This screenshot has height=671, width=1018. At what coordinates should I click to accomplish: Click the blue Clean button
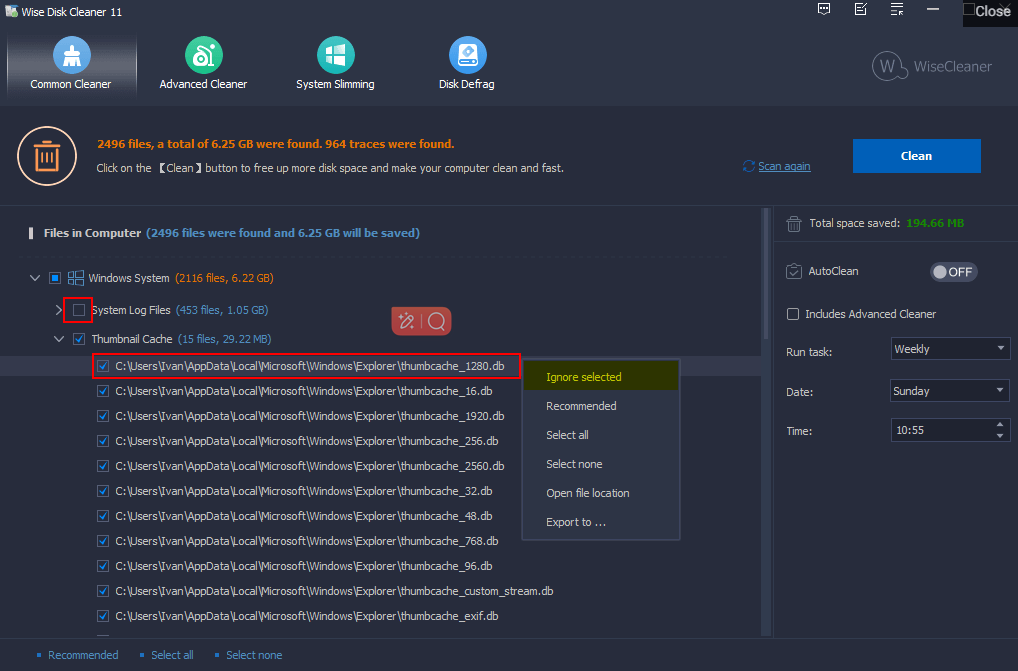coord(916,156)
